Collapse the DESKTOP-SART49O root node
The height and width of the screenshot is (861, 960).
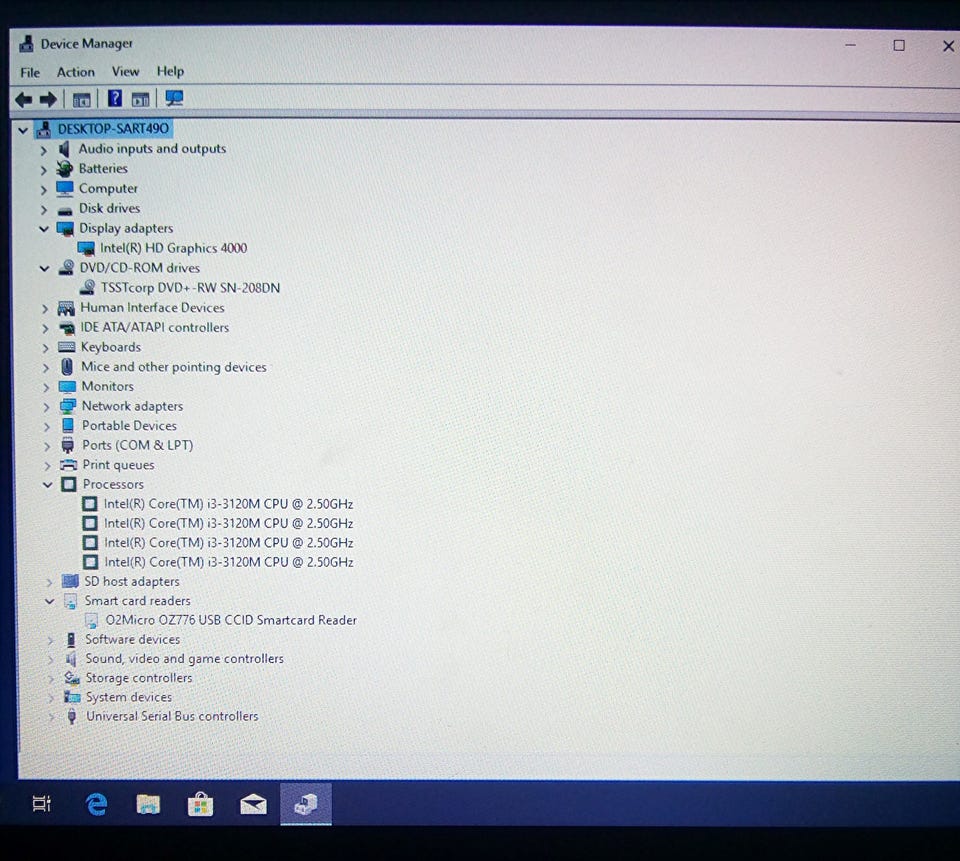point(23,130)
